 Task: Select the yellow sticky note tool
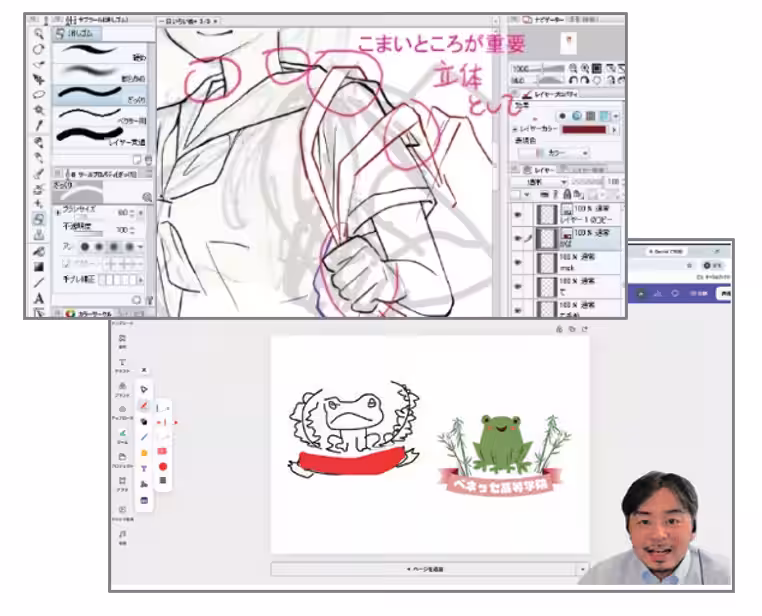(144, 453)
